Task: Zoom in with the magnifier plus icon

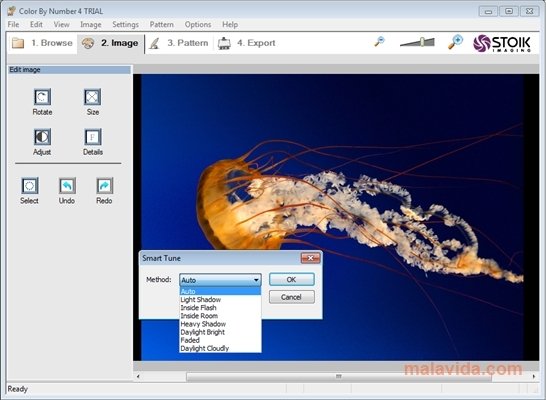Action: tap(455, 42)
